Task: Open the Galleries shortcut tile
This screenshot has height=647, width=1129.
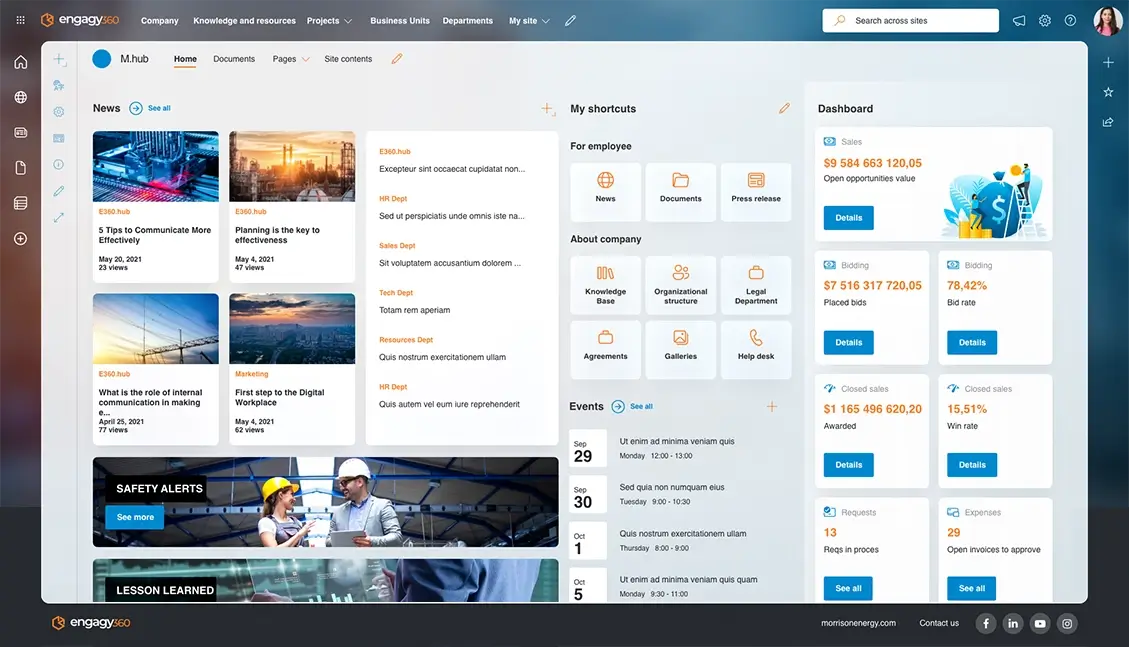Action: (680, 349)
